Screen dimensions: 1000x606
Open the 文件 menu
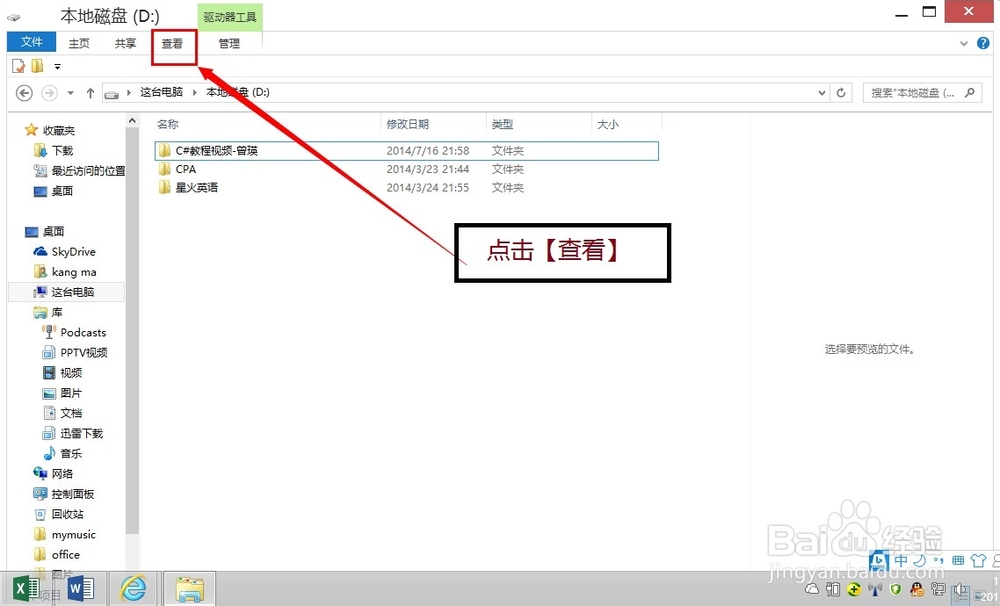click(x=31, y=42)
